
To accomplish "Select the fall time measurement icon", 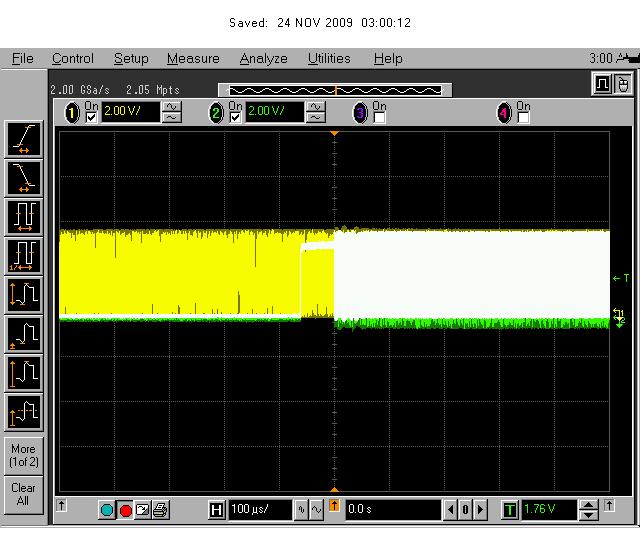I will point(24,178).
